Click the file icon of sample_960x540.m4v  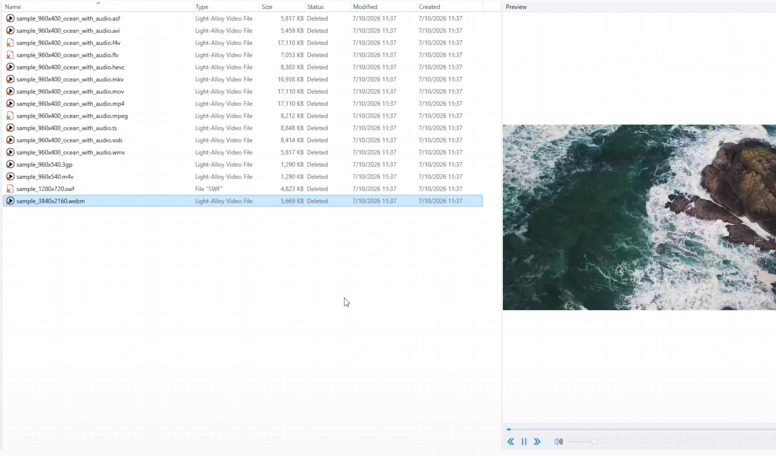(x=10, y=177)
